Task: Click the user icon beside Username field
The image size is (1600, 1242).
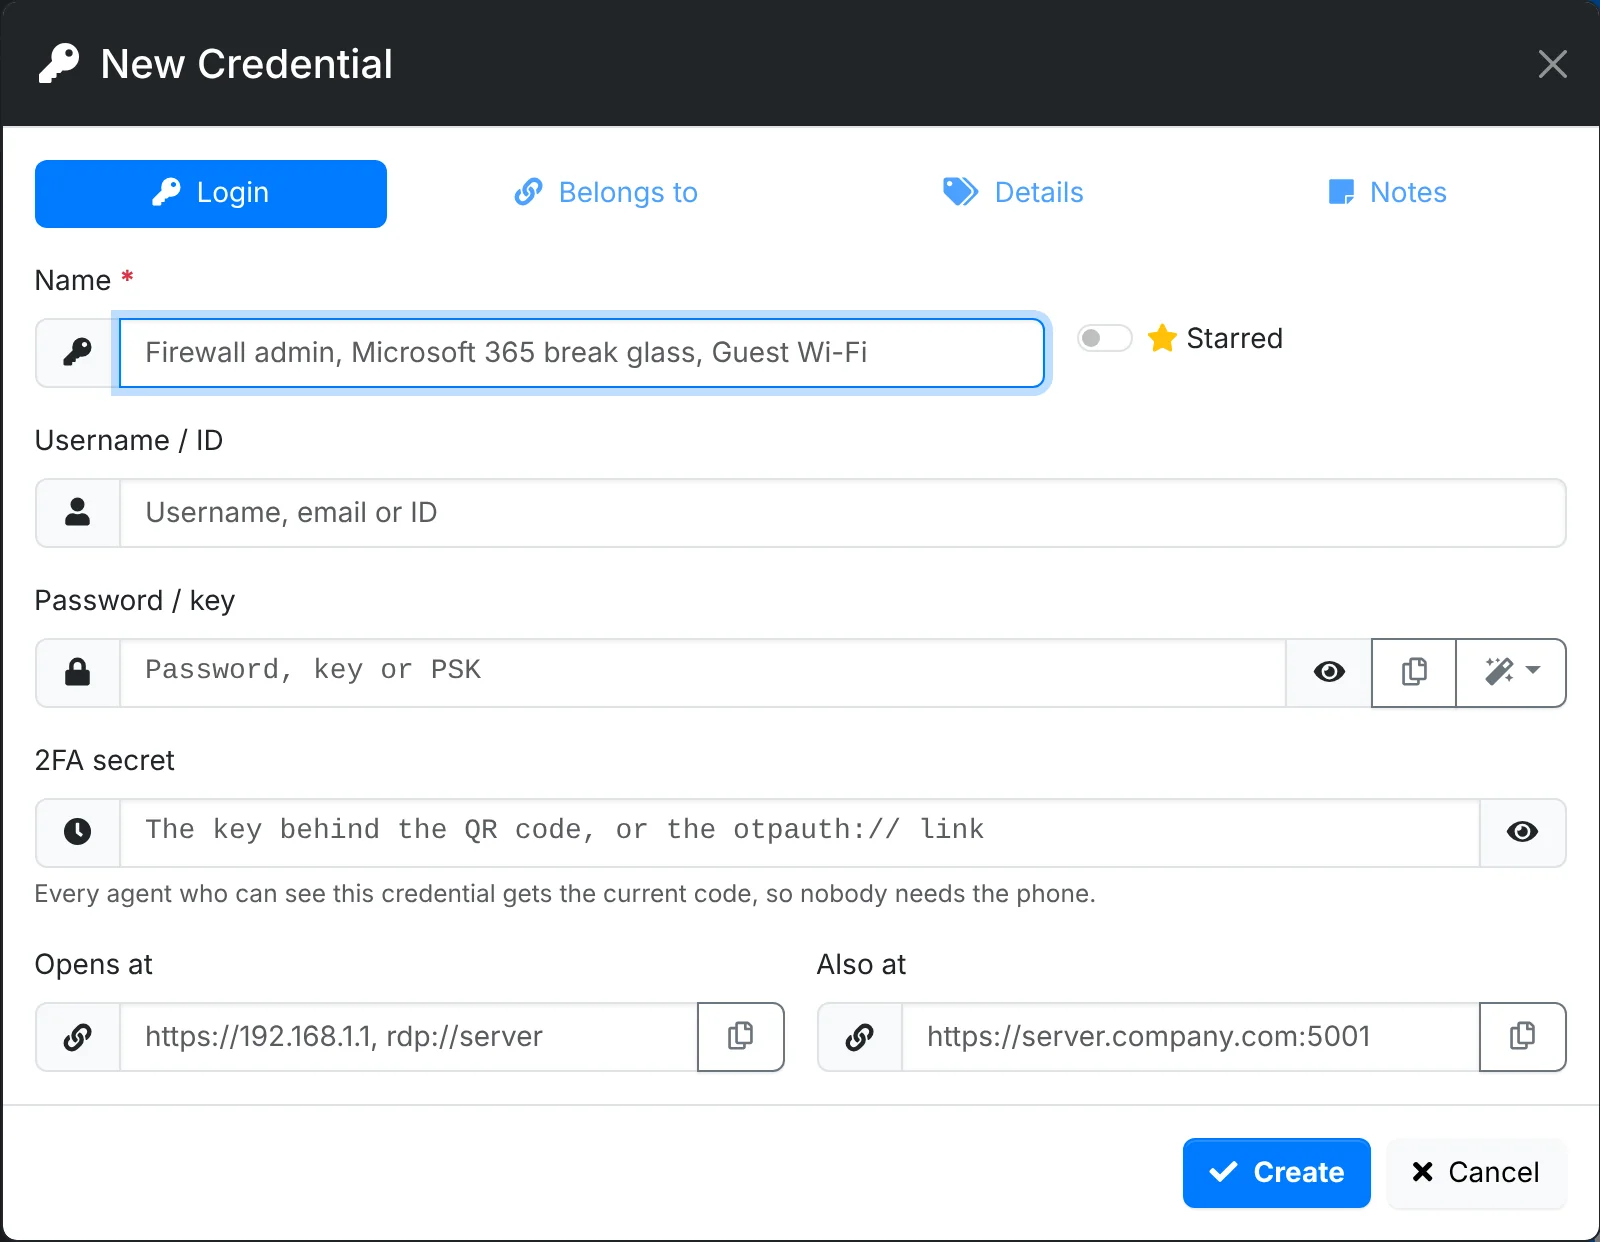Action: pos(77,512)
